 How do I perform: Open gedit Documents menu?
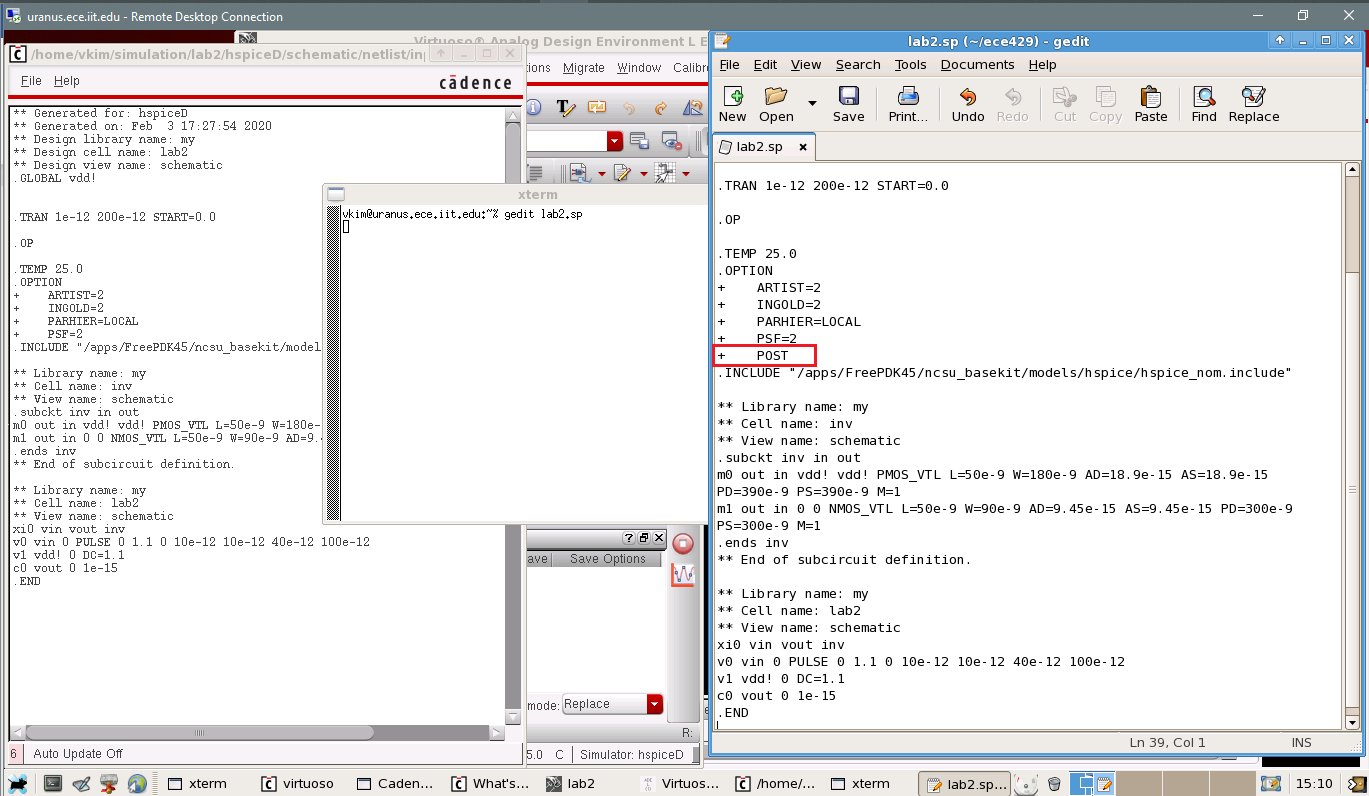(x=977, y=65)
